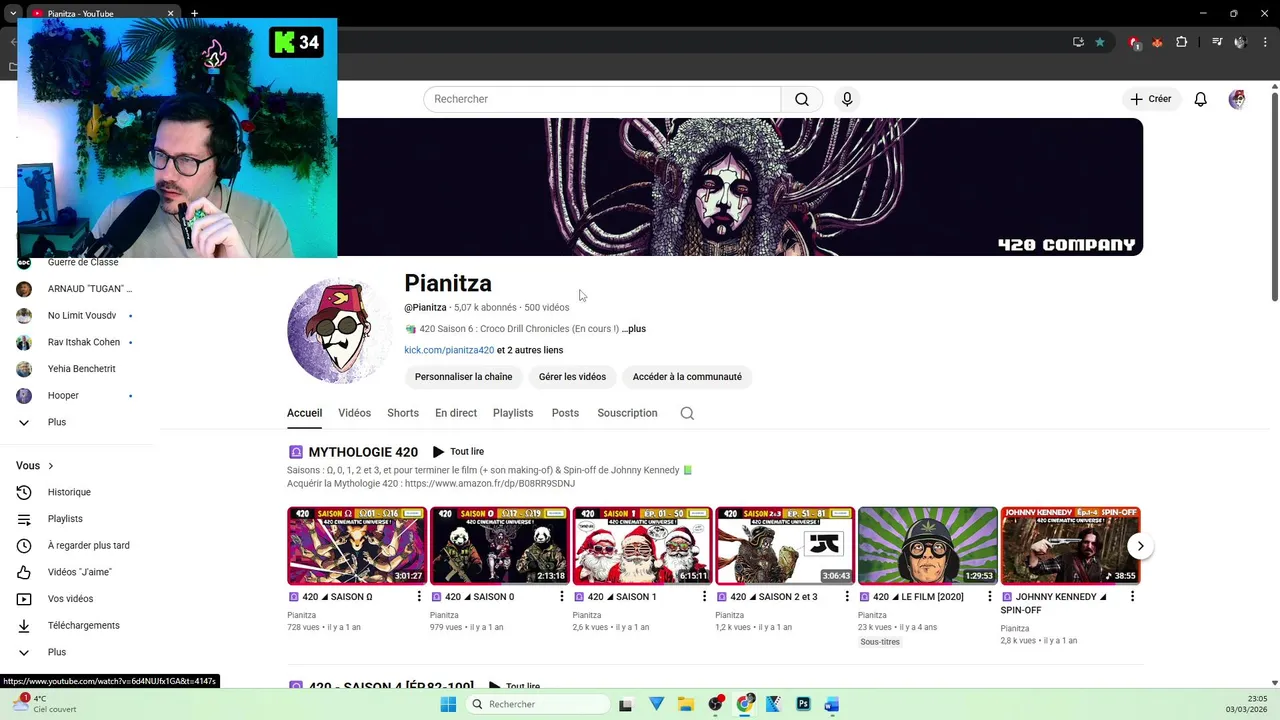Viewport: 1280px width, 720px height.
Task: Switch to the Posts tab
Action: (x=565, y=413)
